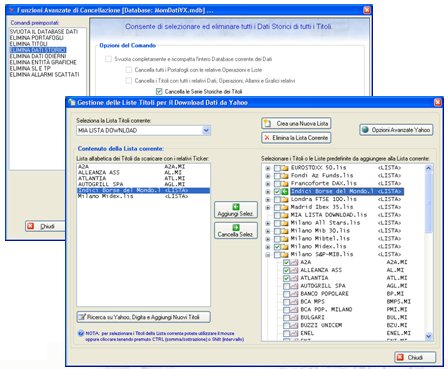Viewport: 448px width, 369px height.
Task: Click the Chiudi button in the Yahoo lists dialog
Action: pos(415,357)
